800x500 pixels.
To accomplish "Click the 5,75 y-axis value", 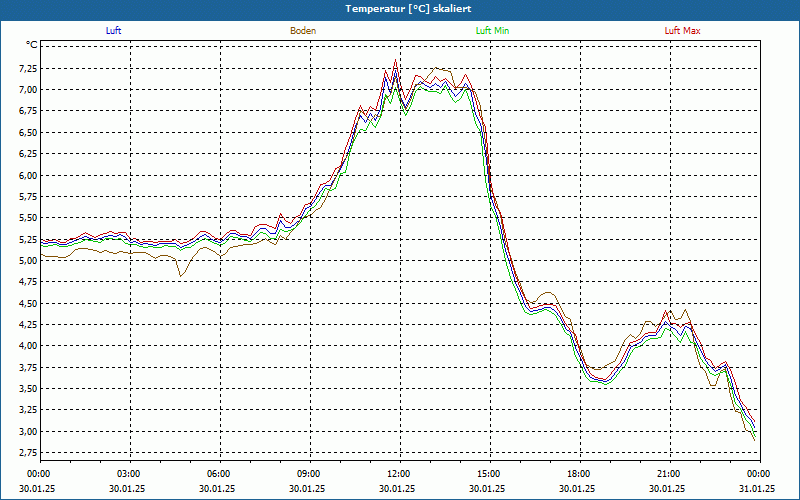I will pyautogui.click(x=28, y=197).
